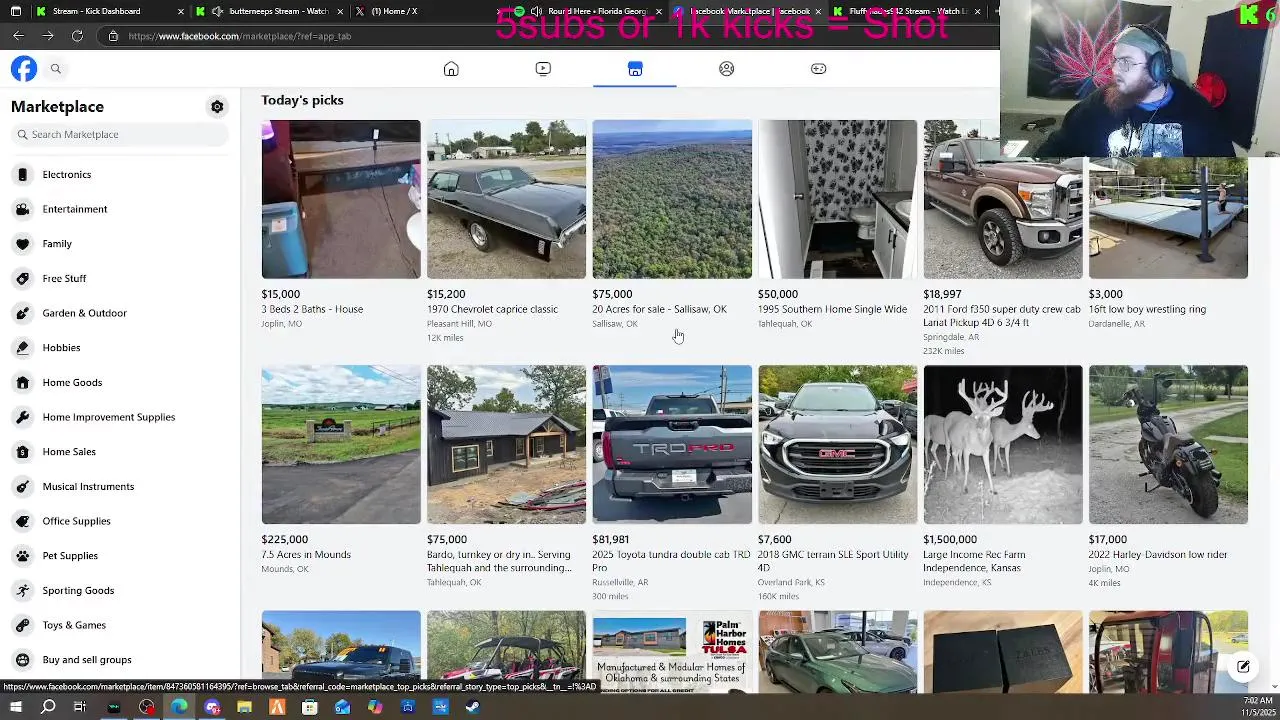Open the $50,000 Southern Home listing photo

(837, 199)
